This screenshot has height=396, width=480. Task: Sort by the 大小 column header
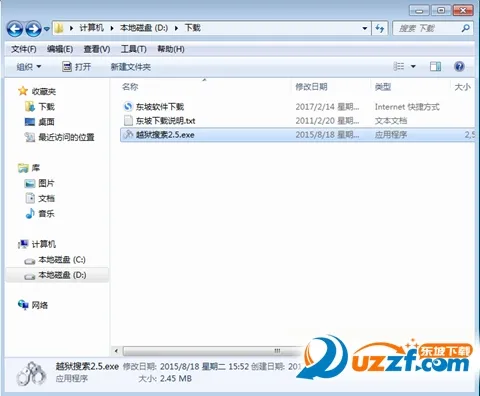click(x=463, y=87)
